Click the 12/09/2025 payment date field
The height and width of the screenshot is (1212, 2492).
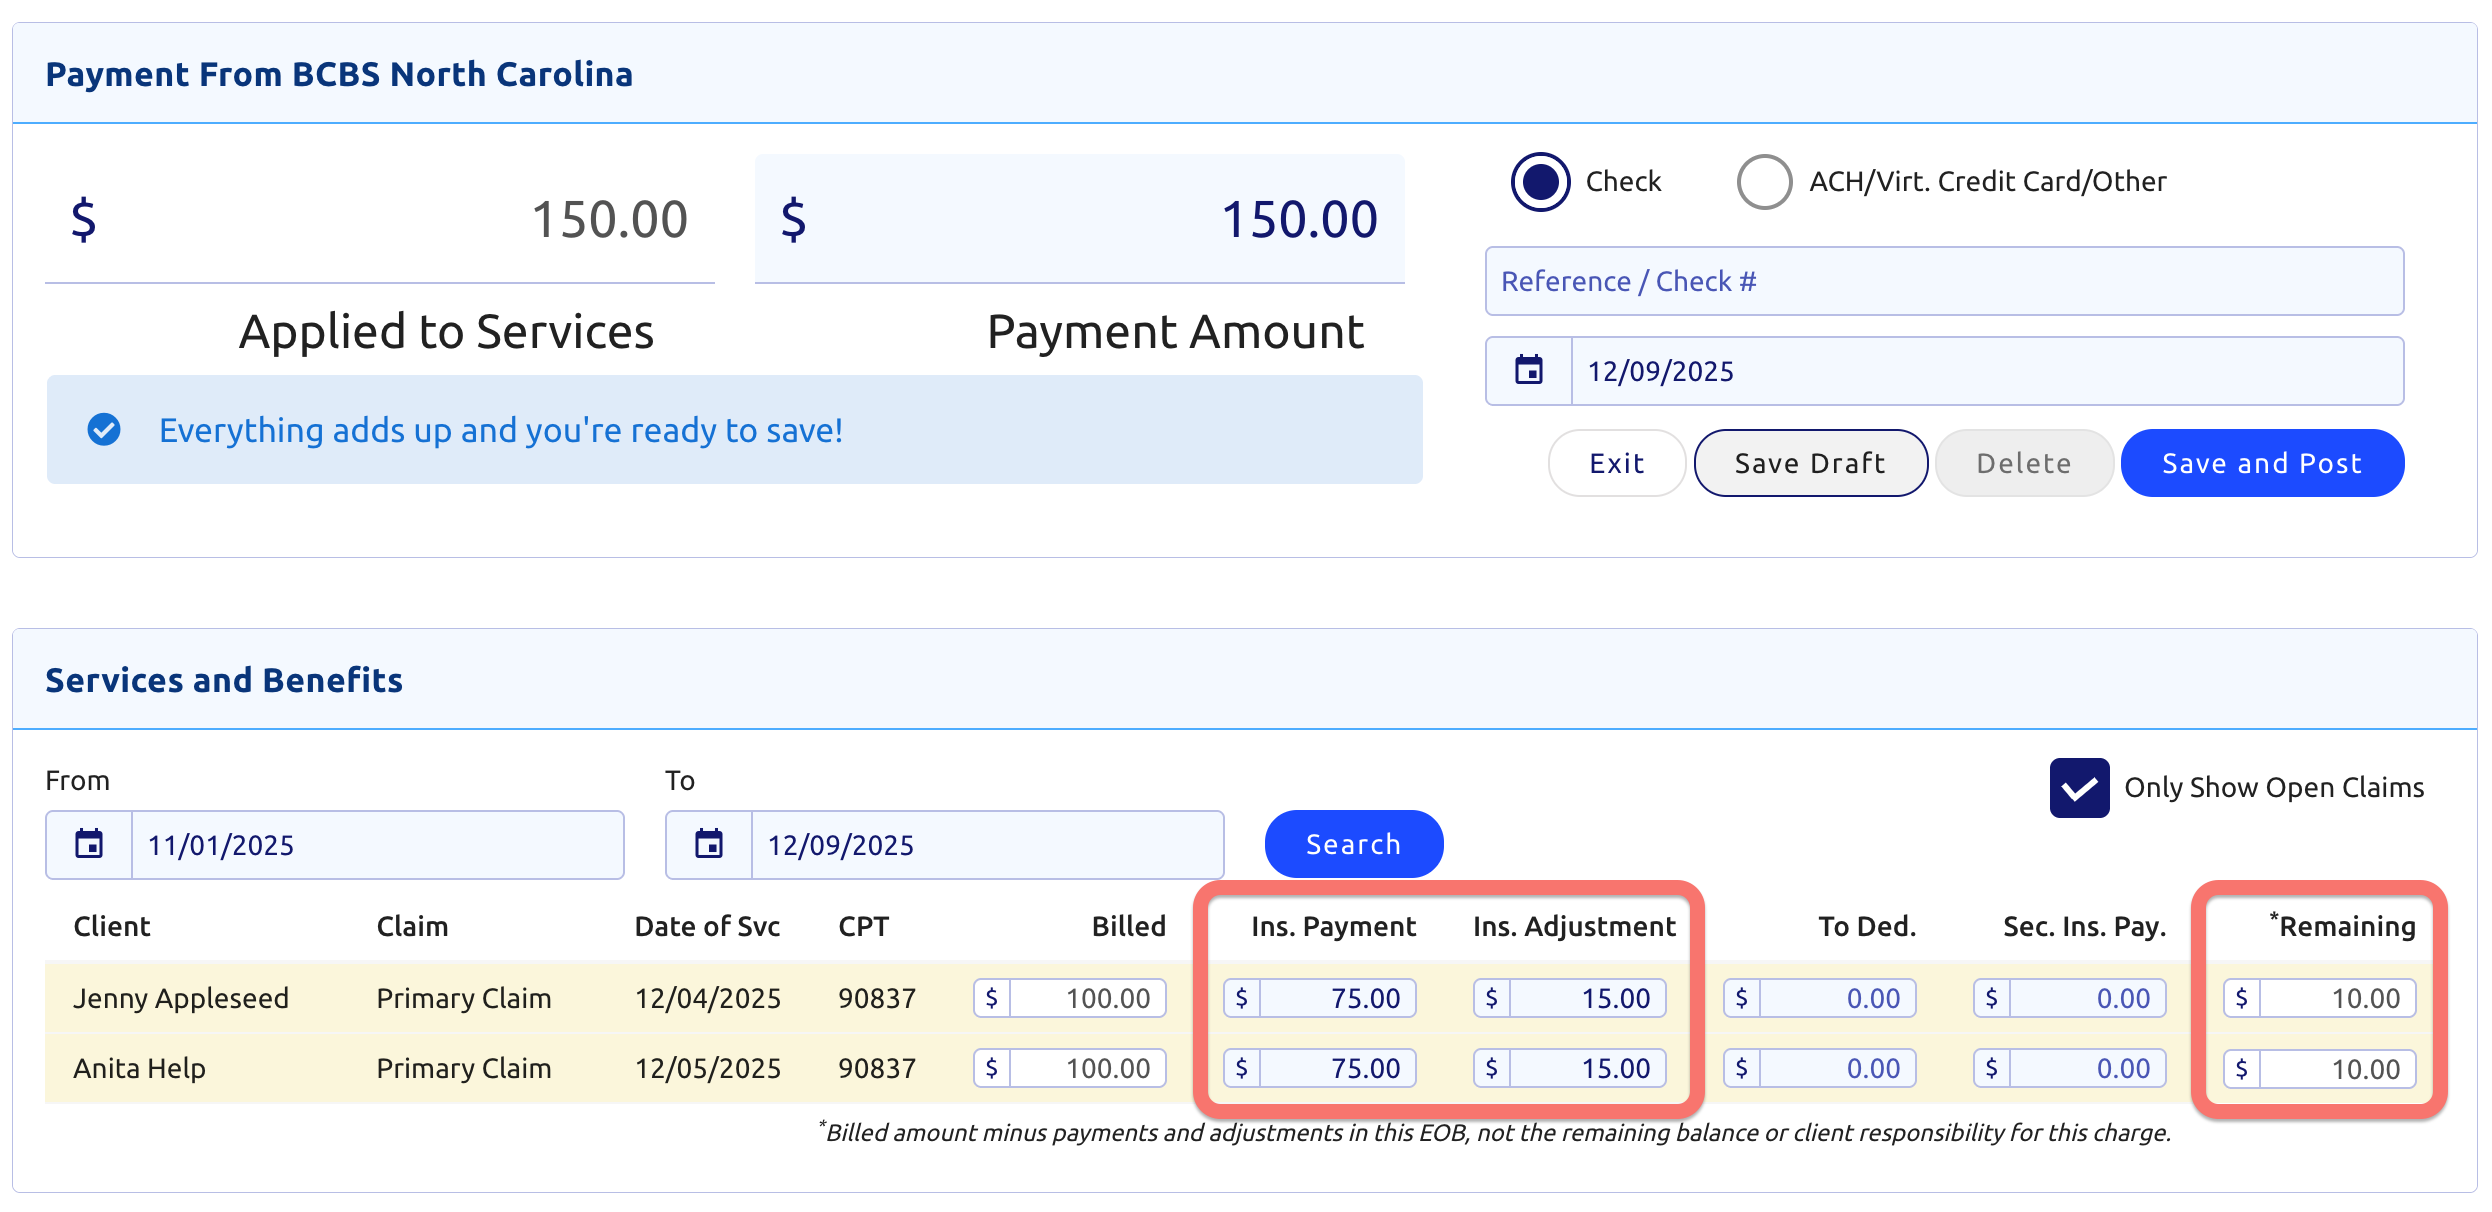tap(1986, 371)
